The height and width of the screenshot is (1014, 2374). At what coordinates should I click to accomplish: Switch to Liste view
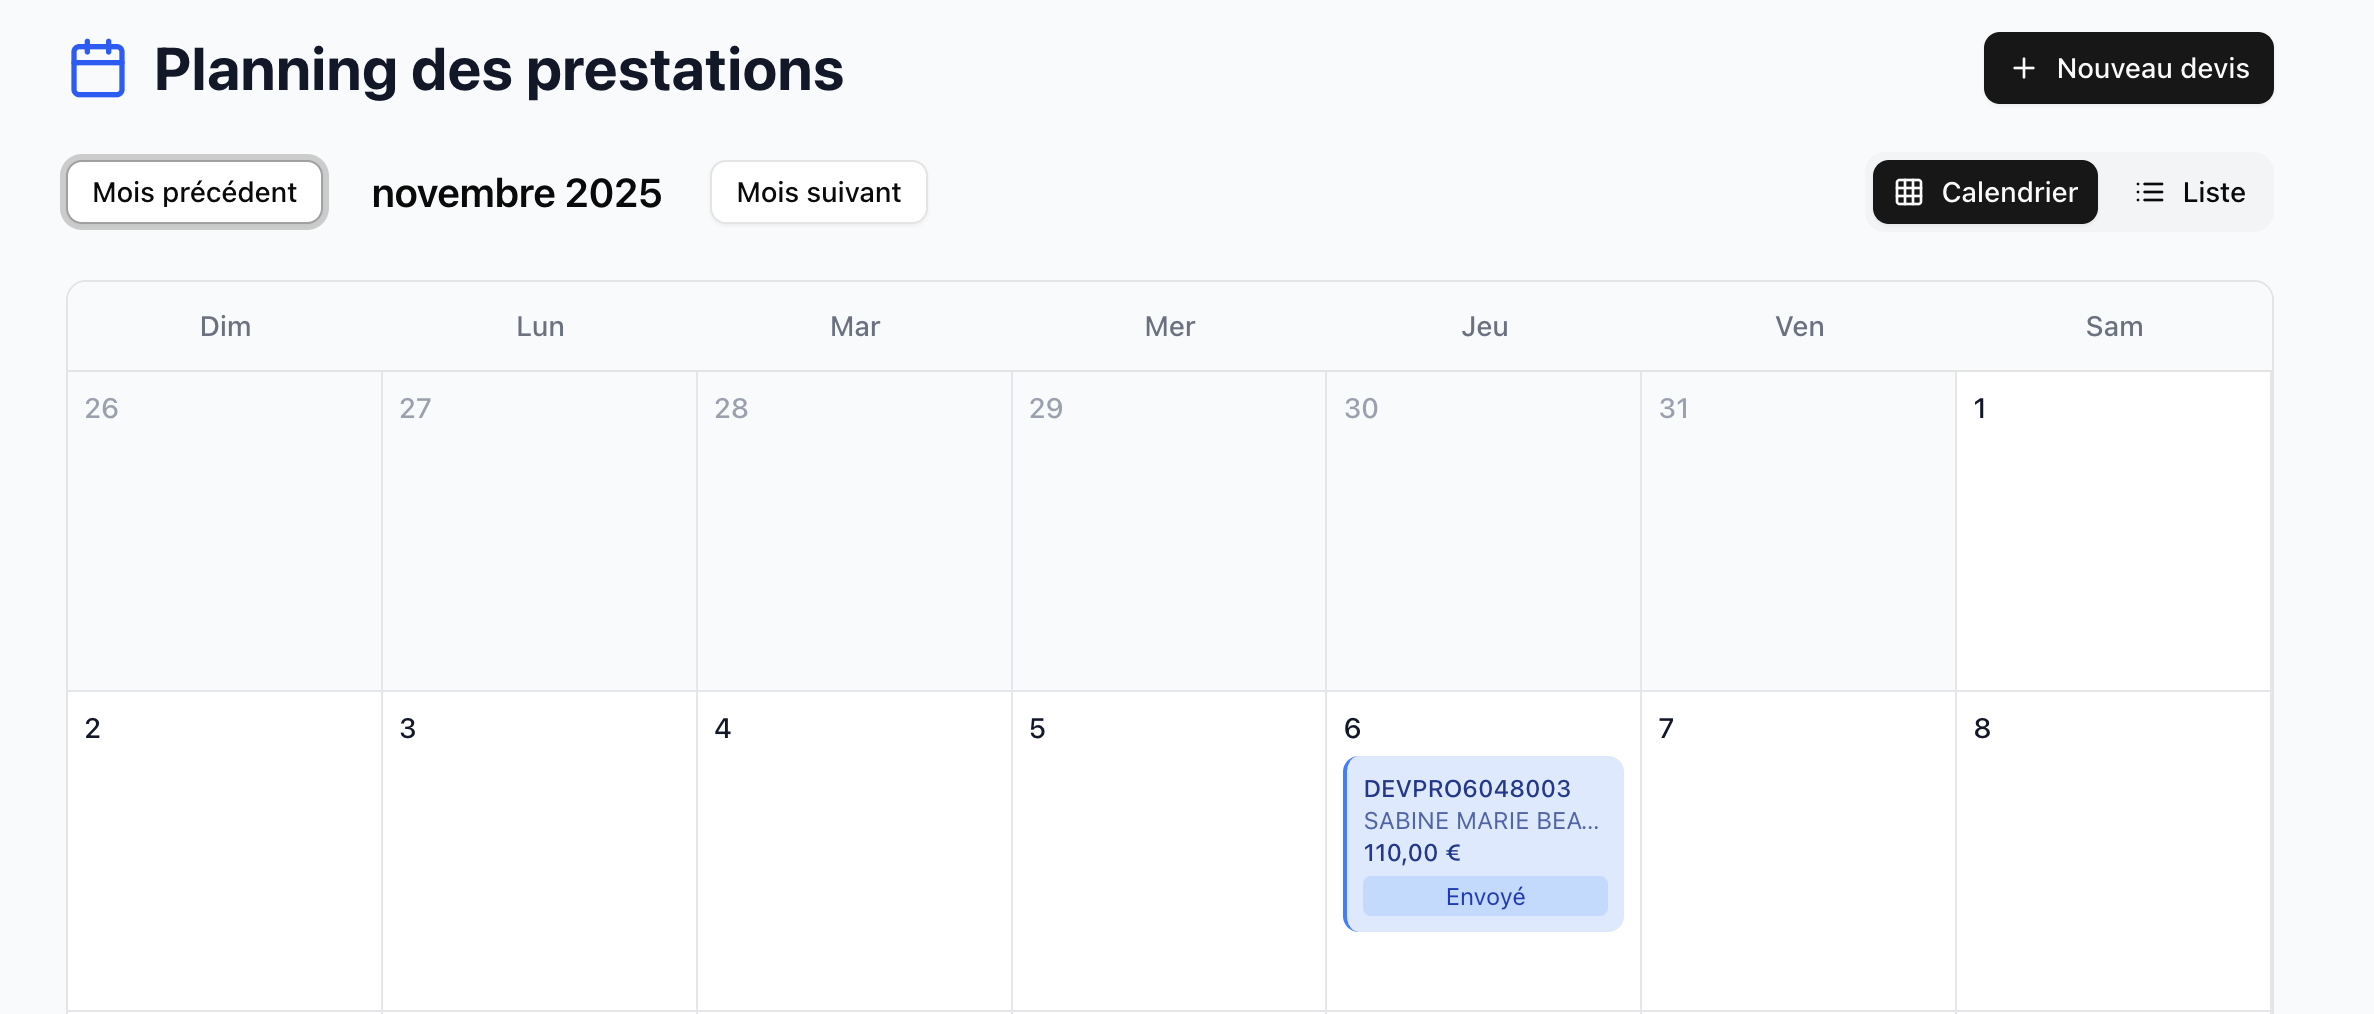tap(2190, 192)
